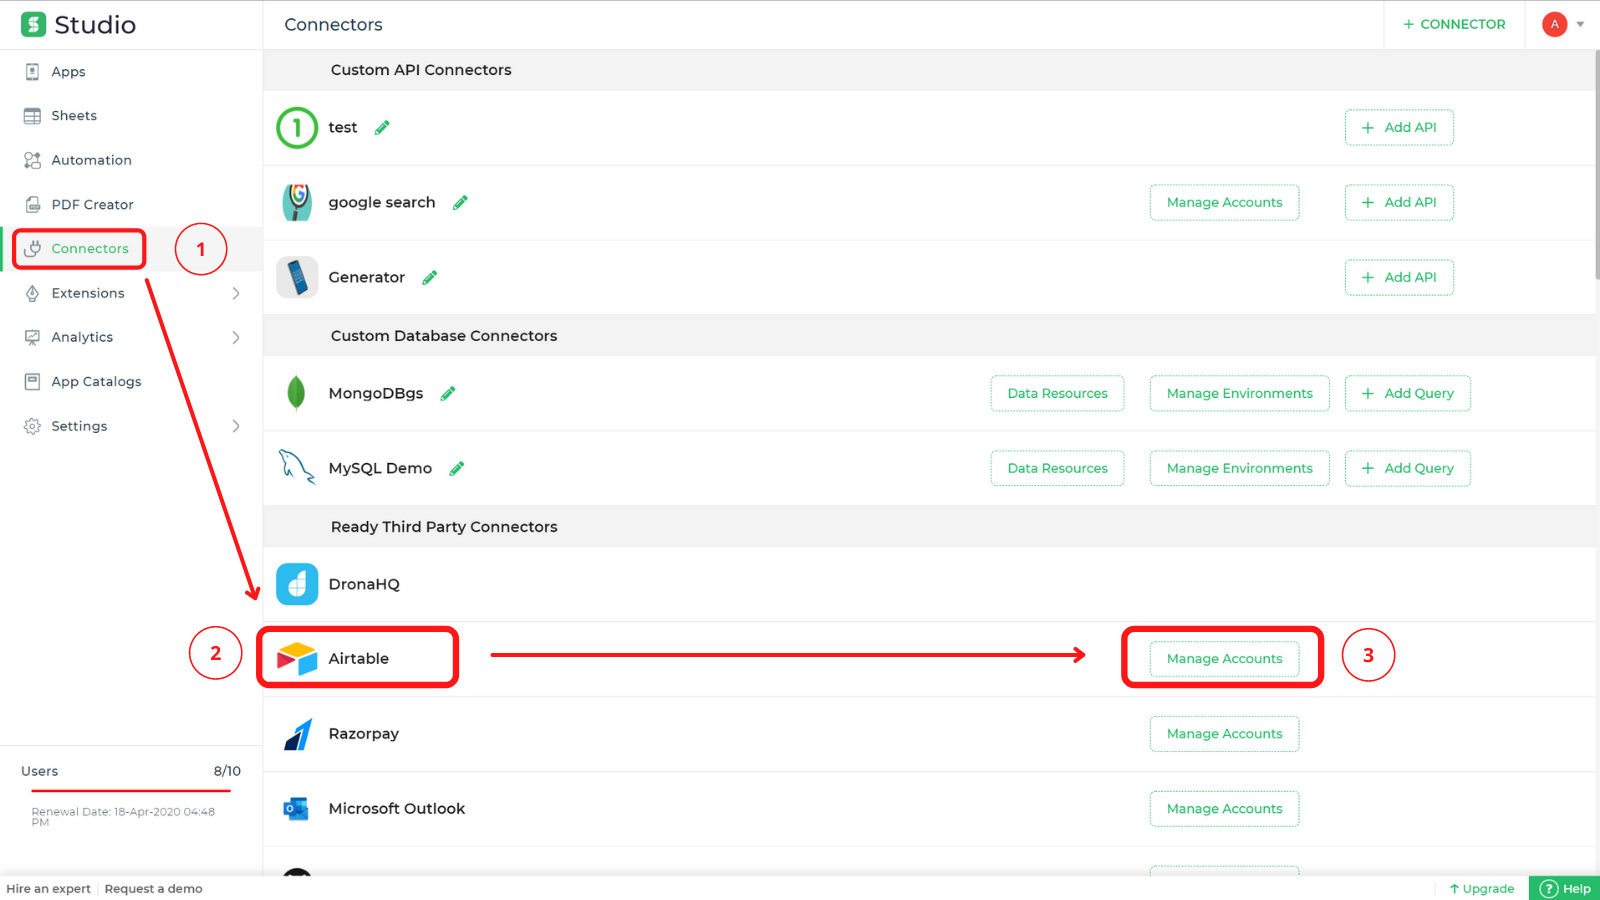
Task: Click the DronaHQ connector logo
Action: tap(296, 584)
